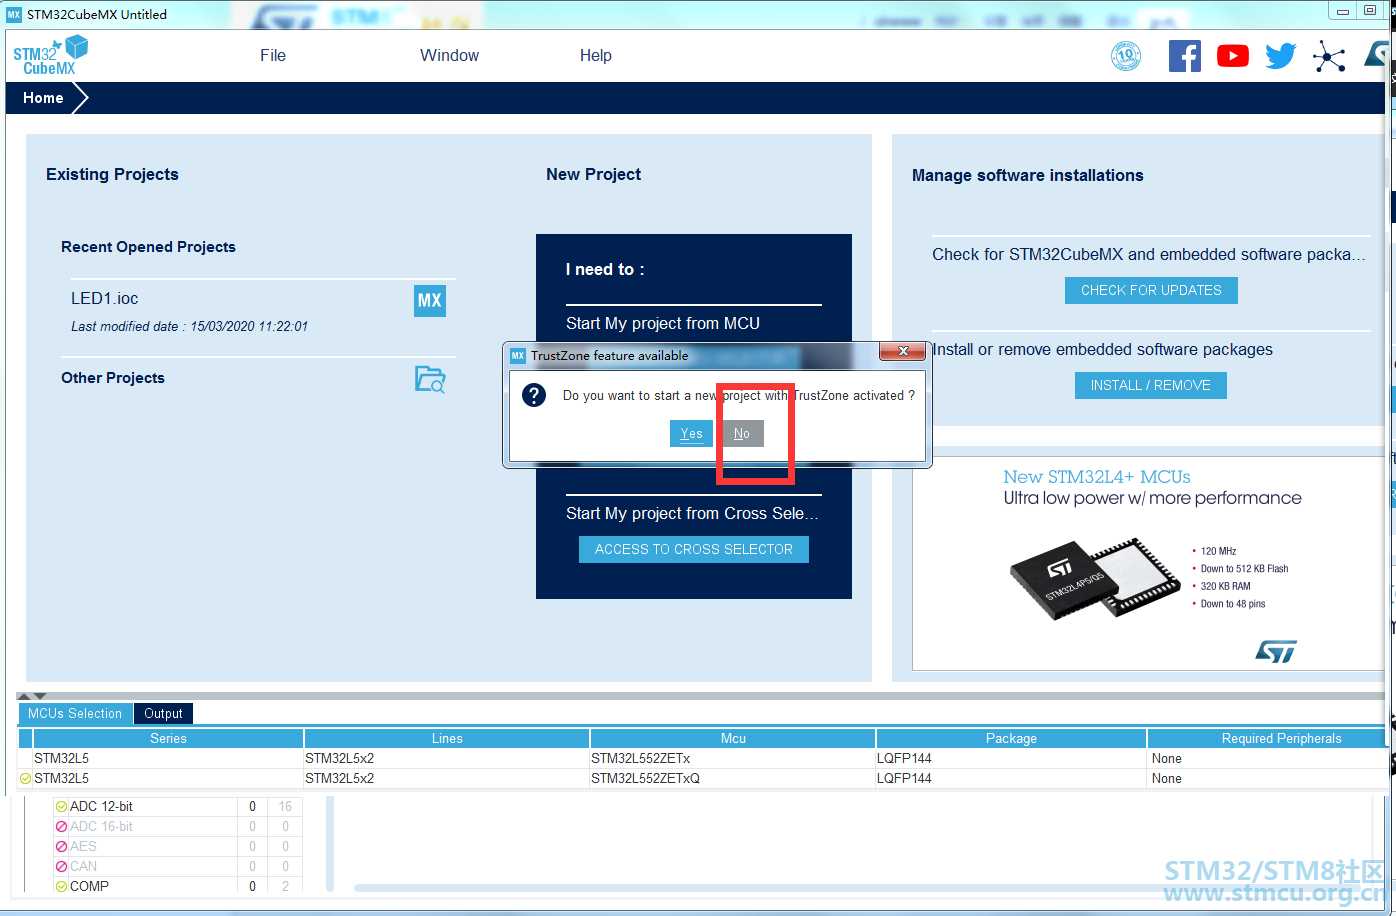Sort table by the Lines column header
1396x916 pixels.
pos(447,738)
